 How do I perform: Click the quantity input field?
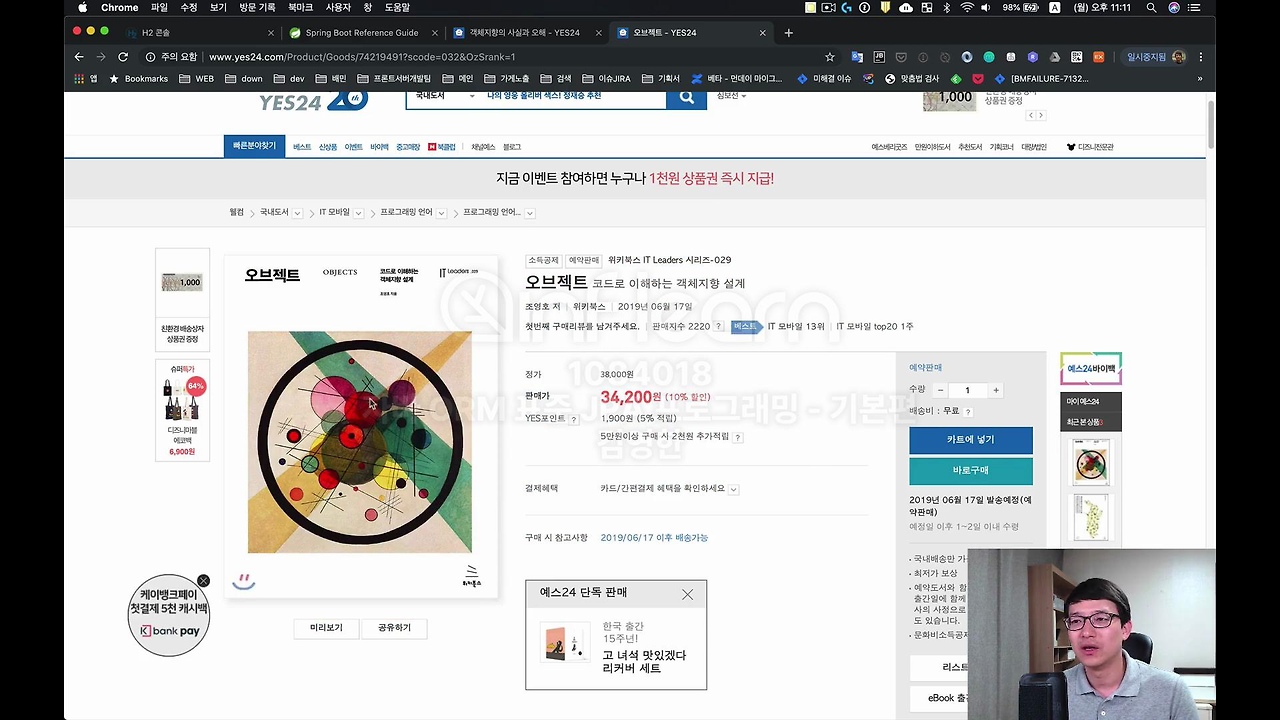[x=967, y=390]
